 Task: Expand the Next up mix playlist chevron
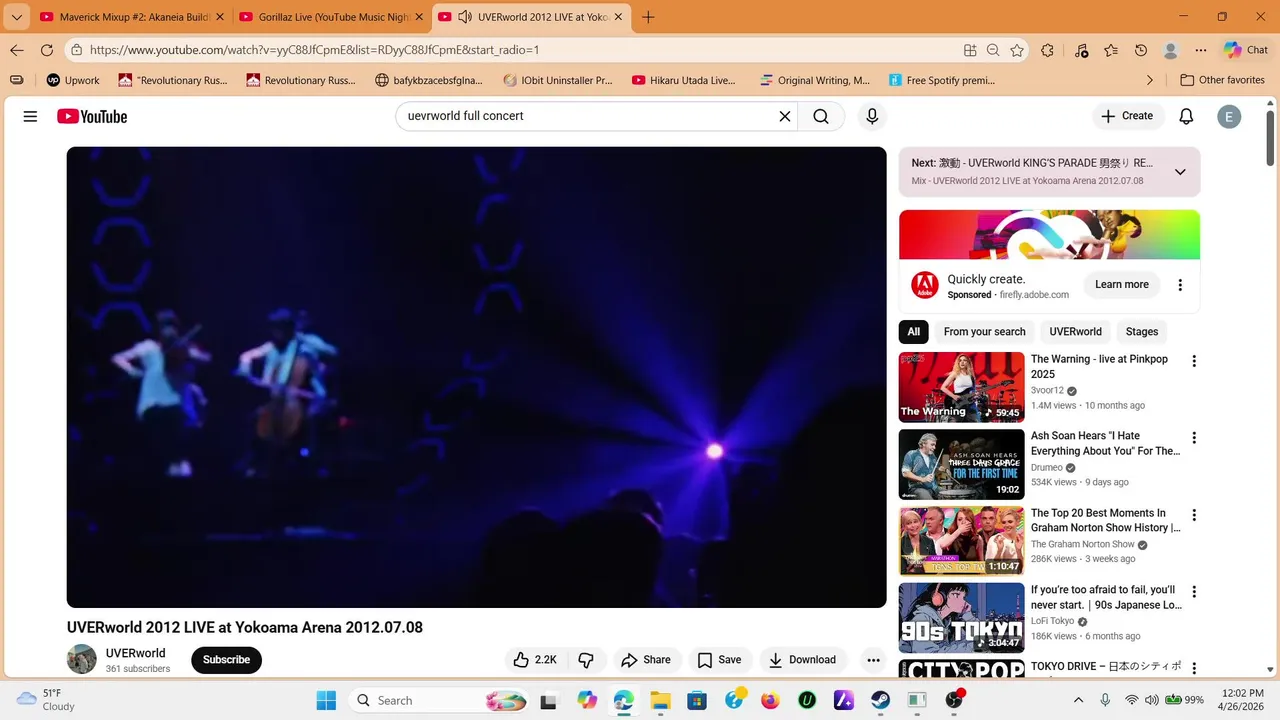[x=1180, y=172]
